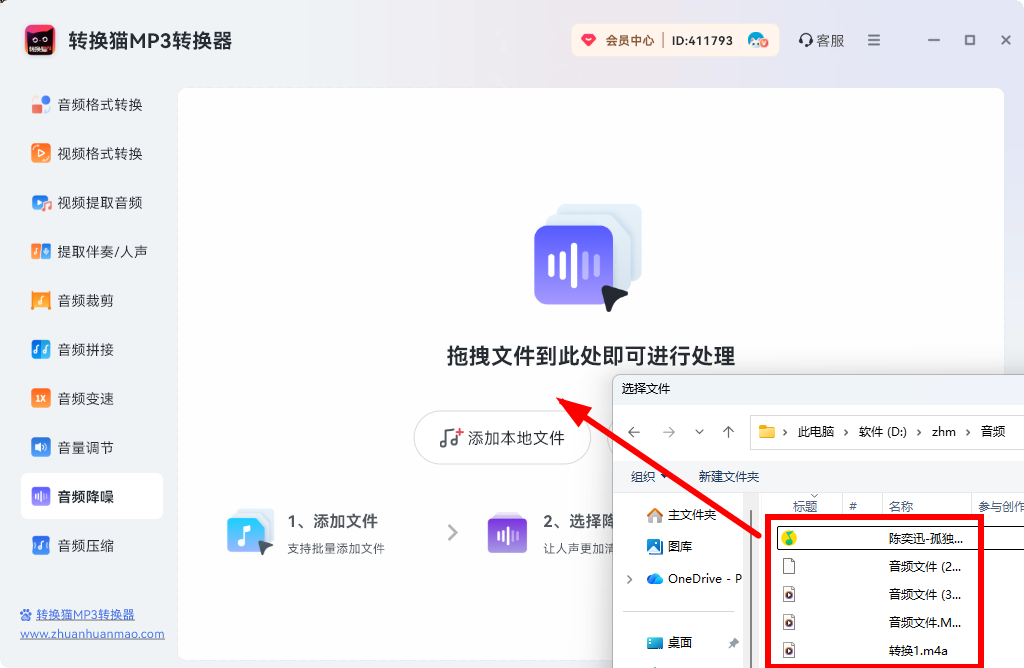Image resolution: width=1024 pixels, height=668 pixels.
Task: Click the 音频降噪 waveform icon
Action: 40,496
